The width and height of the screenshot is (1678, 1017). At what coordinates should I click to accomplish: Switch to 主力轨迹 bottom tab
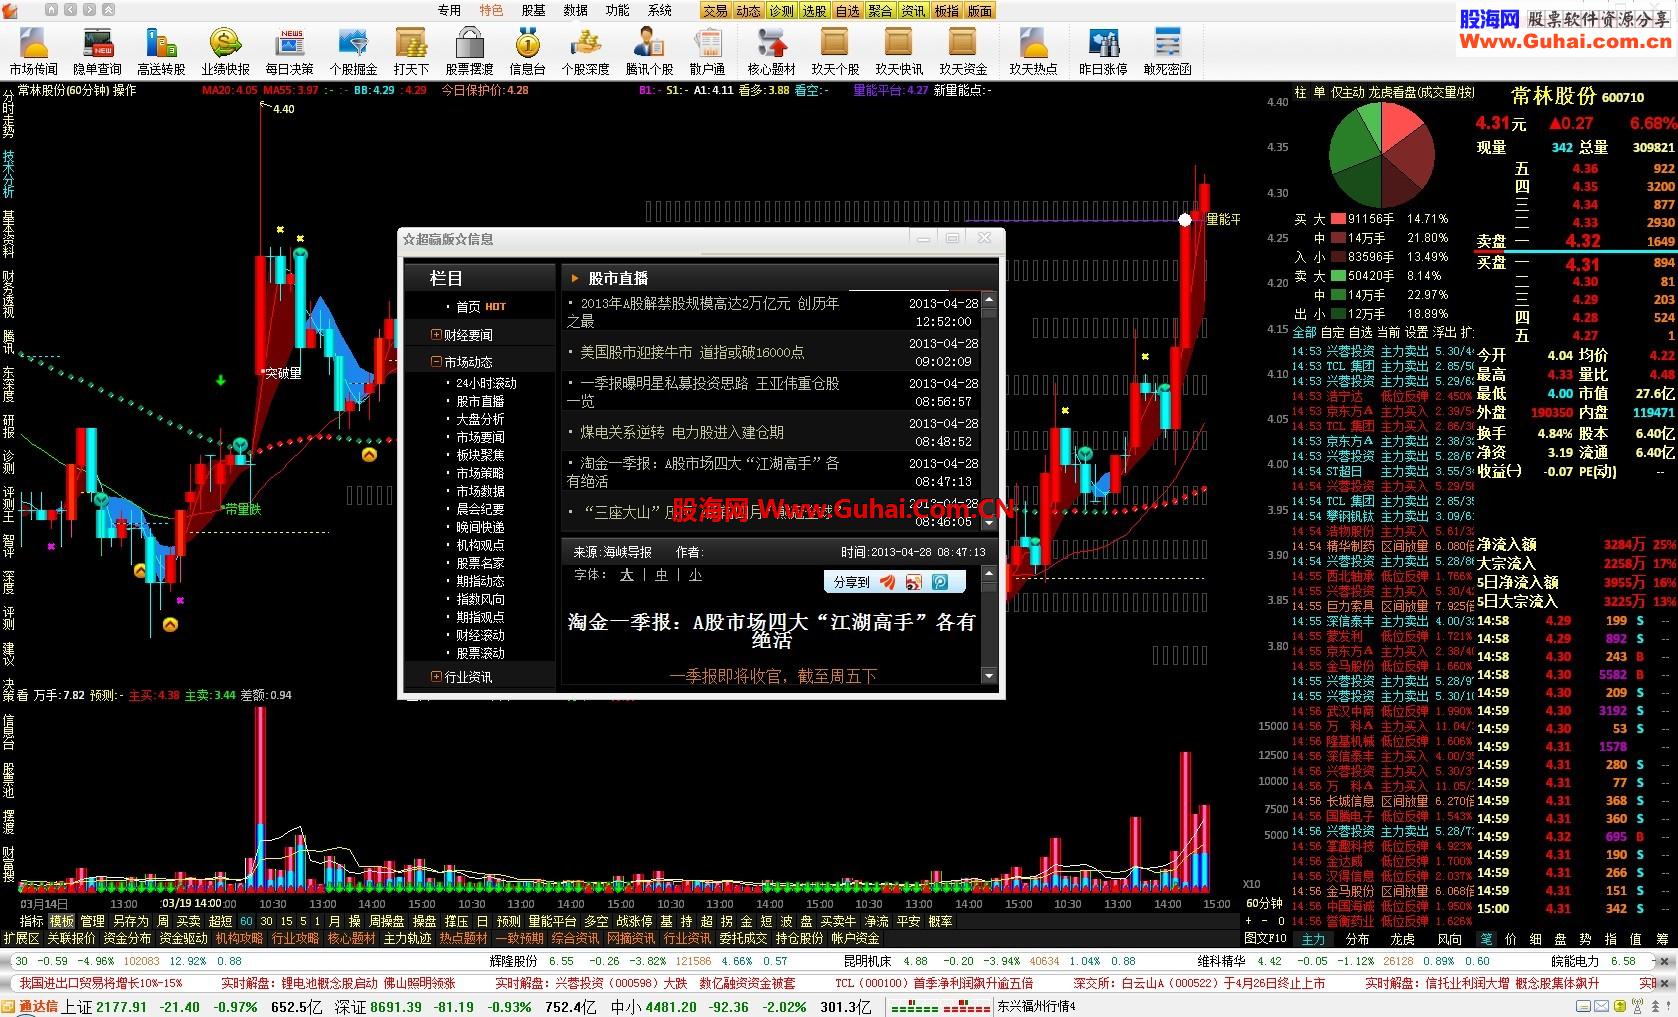[407, 939]
